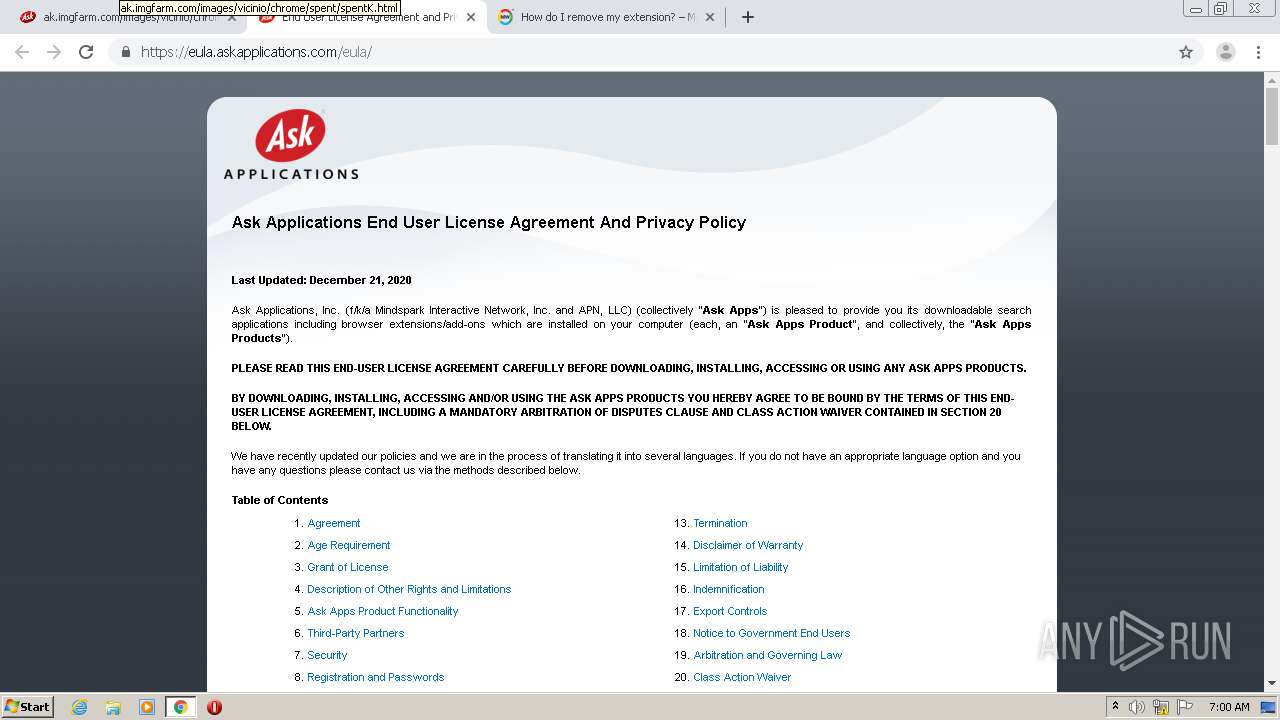Screen dimensions: 1280x720
Task: Close the End User License Agreement tab
Action: tap(471, 17)
